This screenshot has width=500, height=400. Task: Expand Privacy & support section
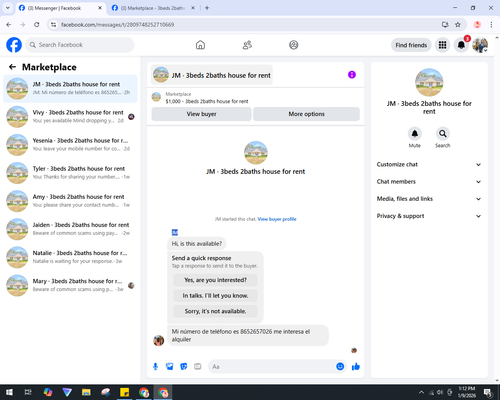click(x=429, y=216)
